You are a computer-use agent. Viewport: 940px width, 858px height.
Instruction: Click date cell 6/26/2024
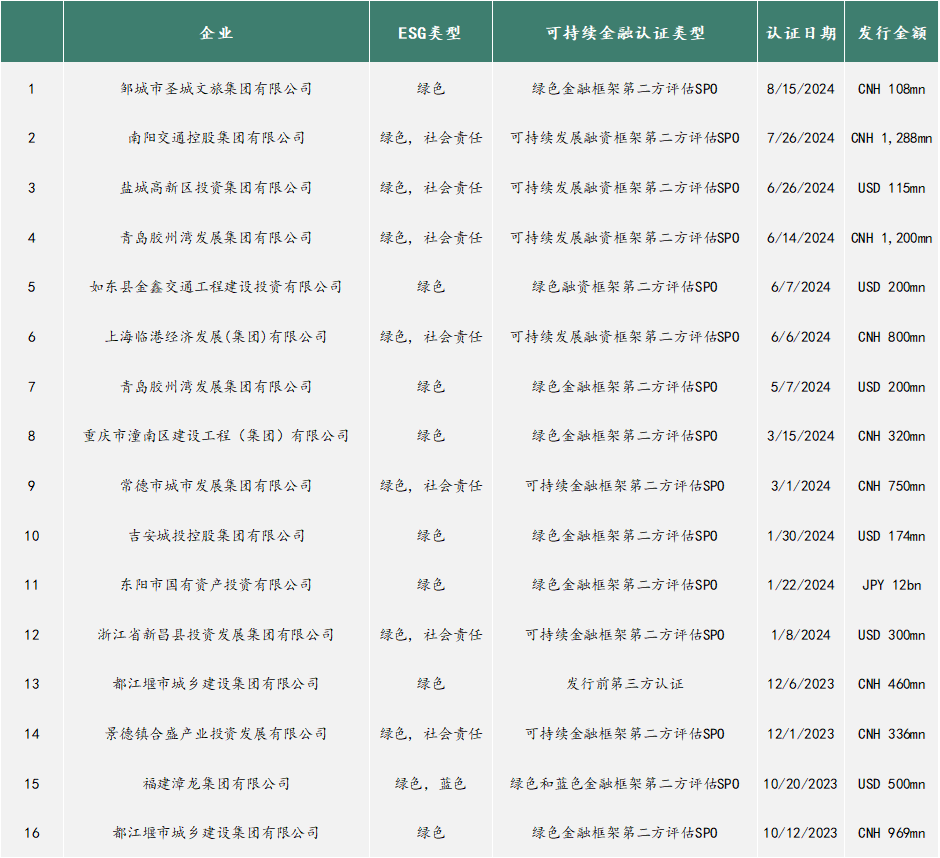tap(800, 188)
